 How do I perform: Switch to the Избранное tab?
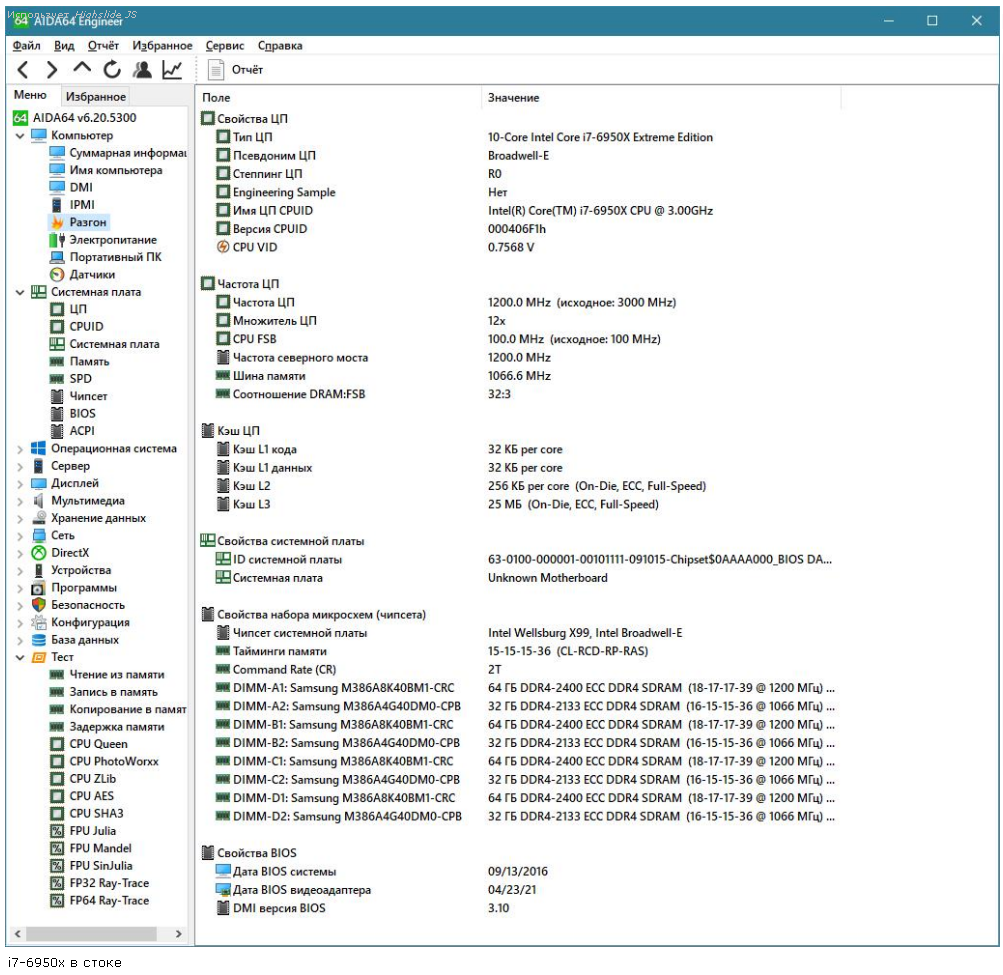[96, 97]
